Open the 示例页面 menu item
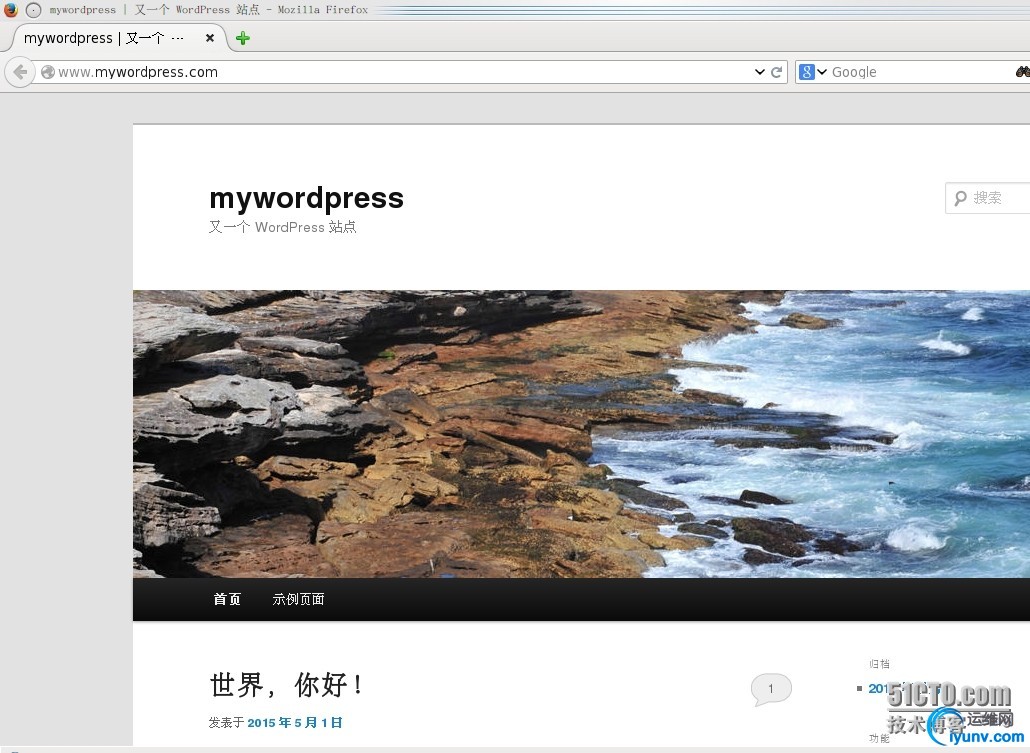Viewport: 1030px width, 753px height. 298,599
